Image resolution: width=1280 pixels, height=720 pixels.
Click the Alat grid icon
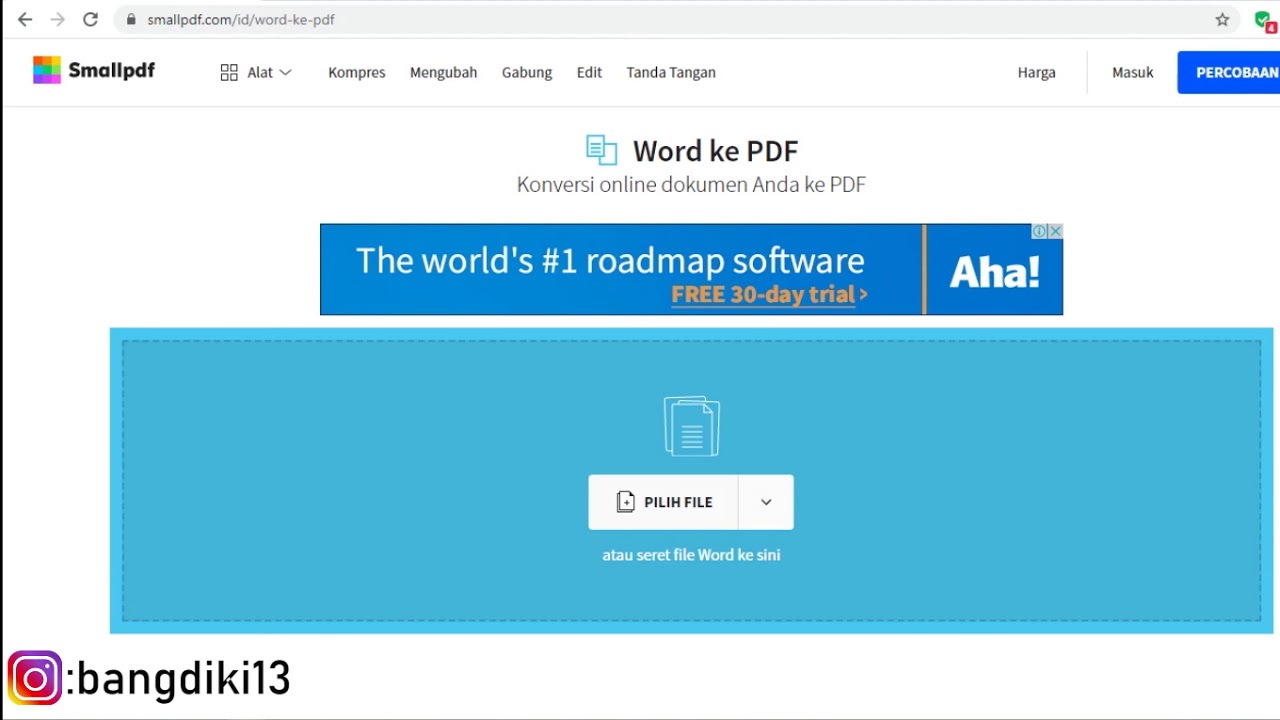click(x=229, y=72)
